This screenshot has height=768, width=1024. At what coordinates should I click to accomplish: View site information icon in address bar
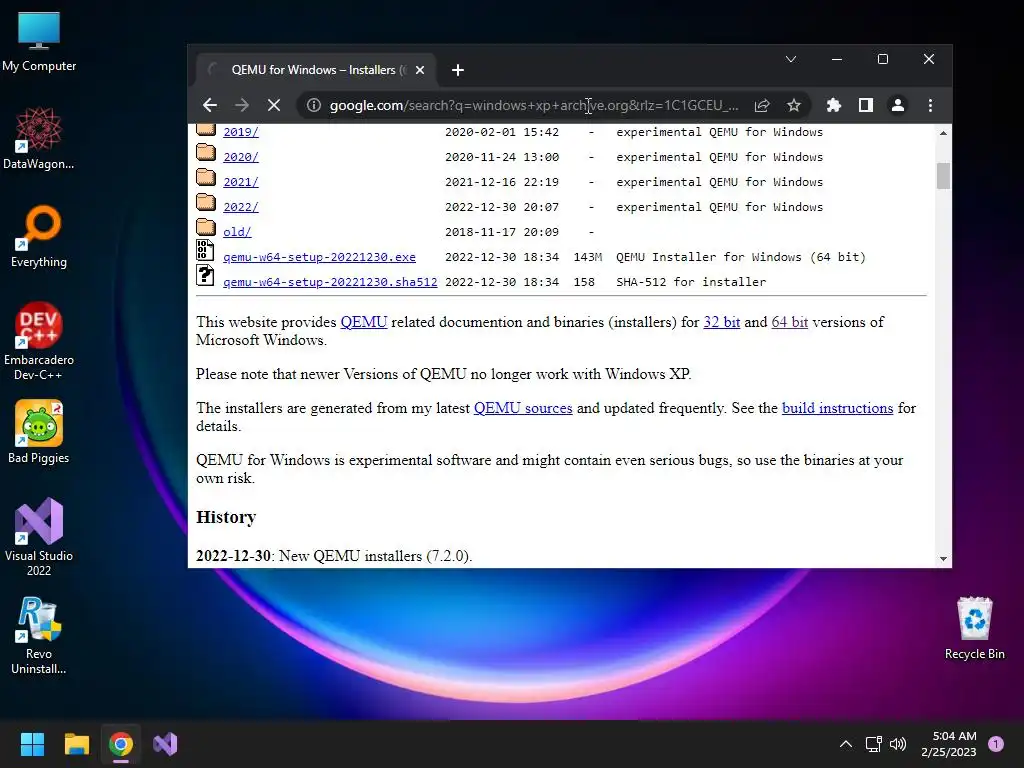313,105
